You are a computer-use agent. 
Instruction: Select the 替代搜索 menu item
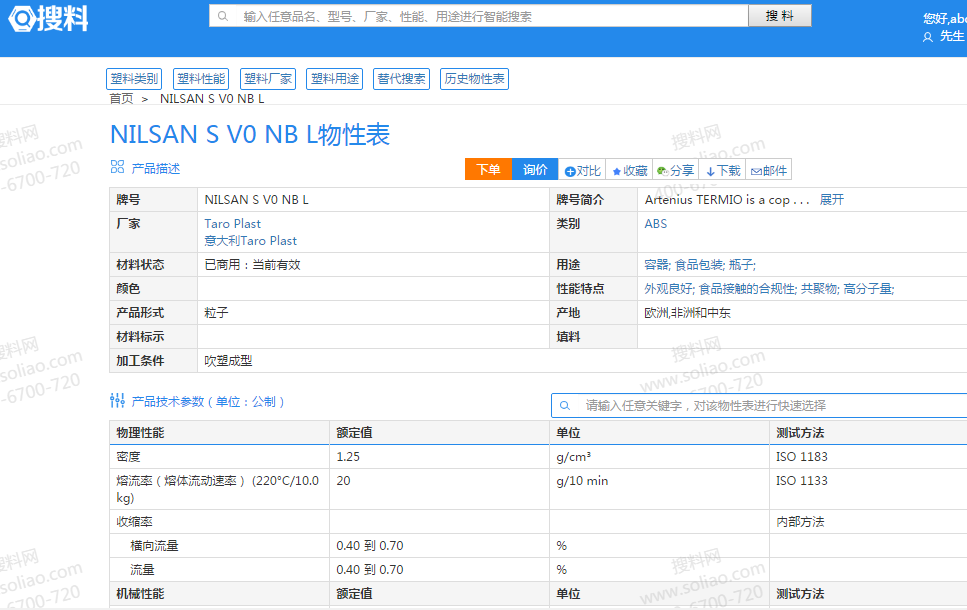[401, 79]
